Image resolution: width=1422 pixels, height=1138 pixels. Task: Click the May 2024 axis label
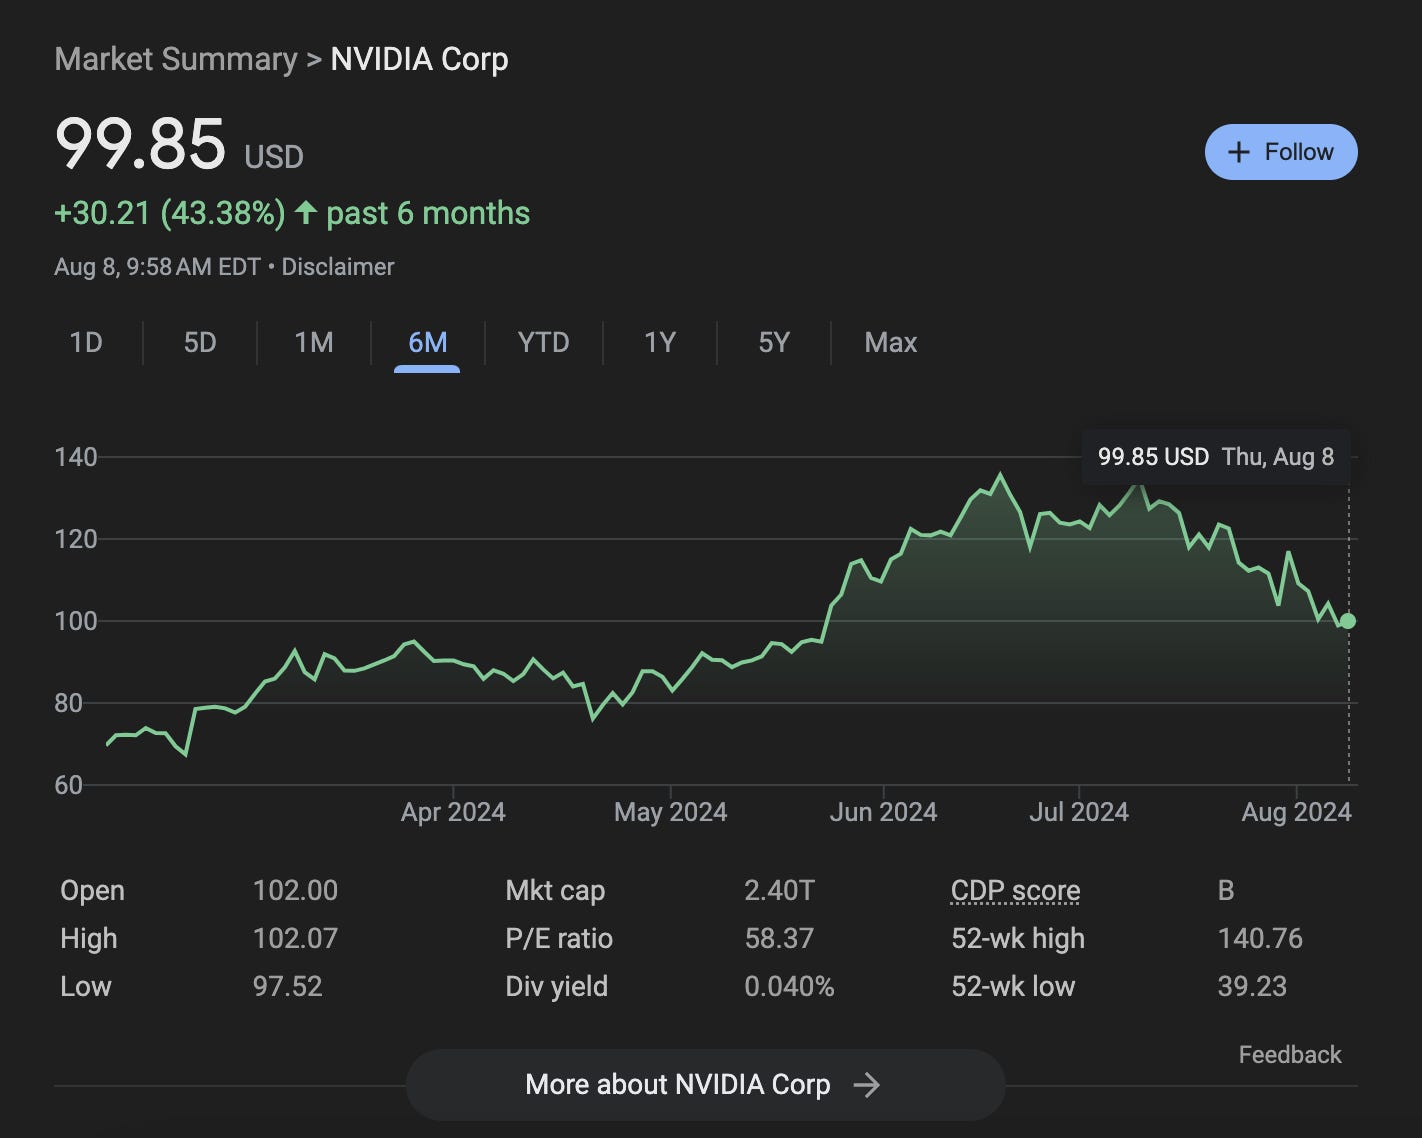[670, 812]
